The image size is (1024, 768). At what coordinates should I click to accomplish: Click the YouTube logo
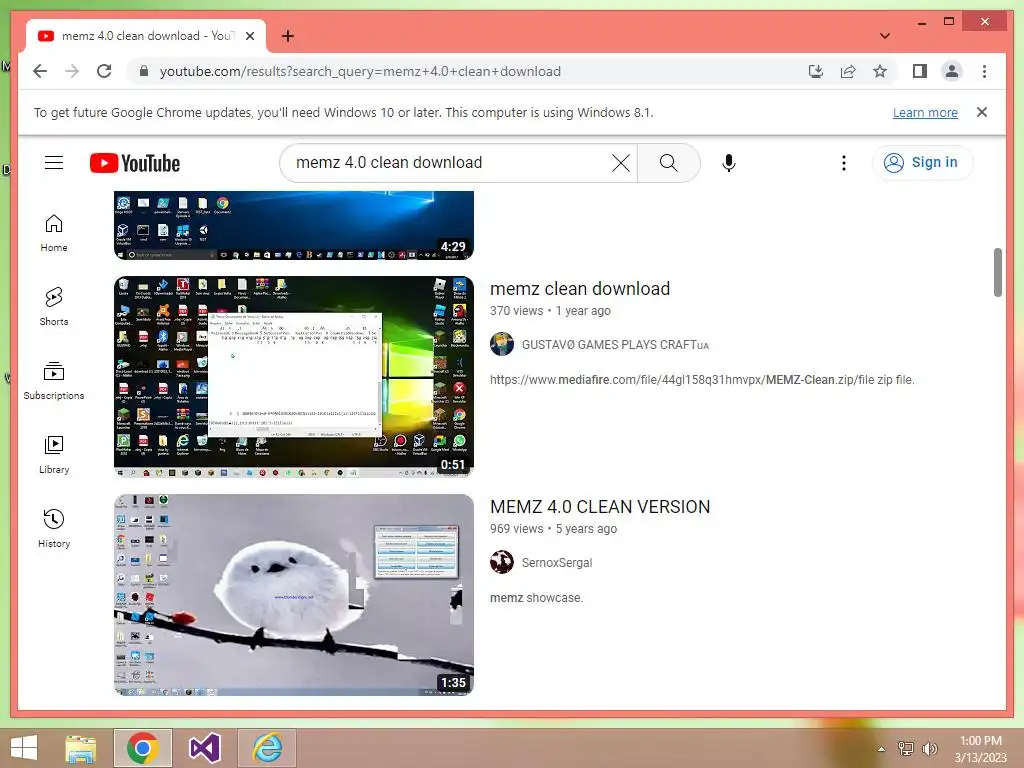point(135,163)
